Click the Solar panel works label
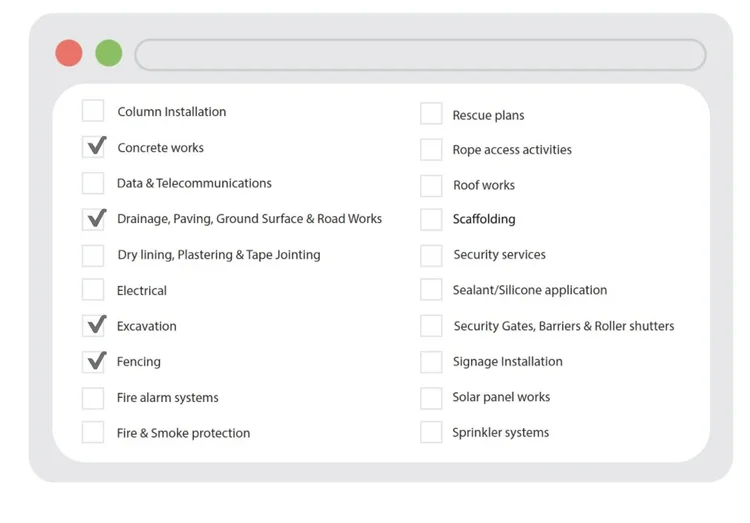The width and height of the screenshot is (750, 523). pyautogui.click(x=501, y=397)
